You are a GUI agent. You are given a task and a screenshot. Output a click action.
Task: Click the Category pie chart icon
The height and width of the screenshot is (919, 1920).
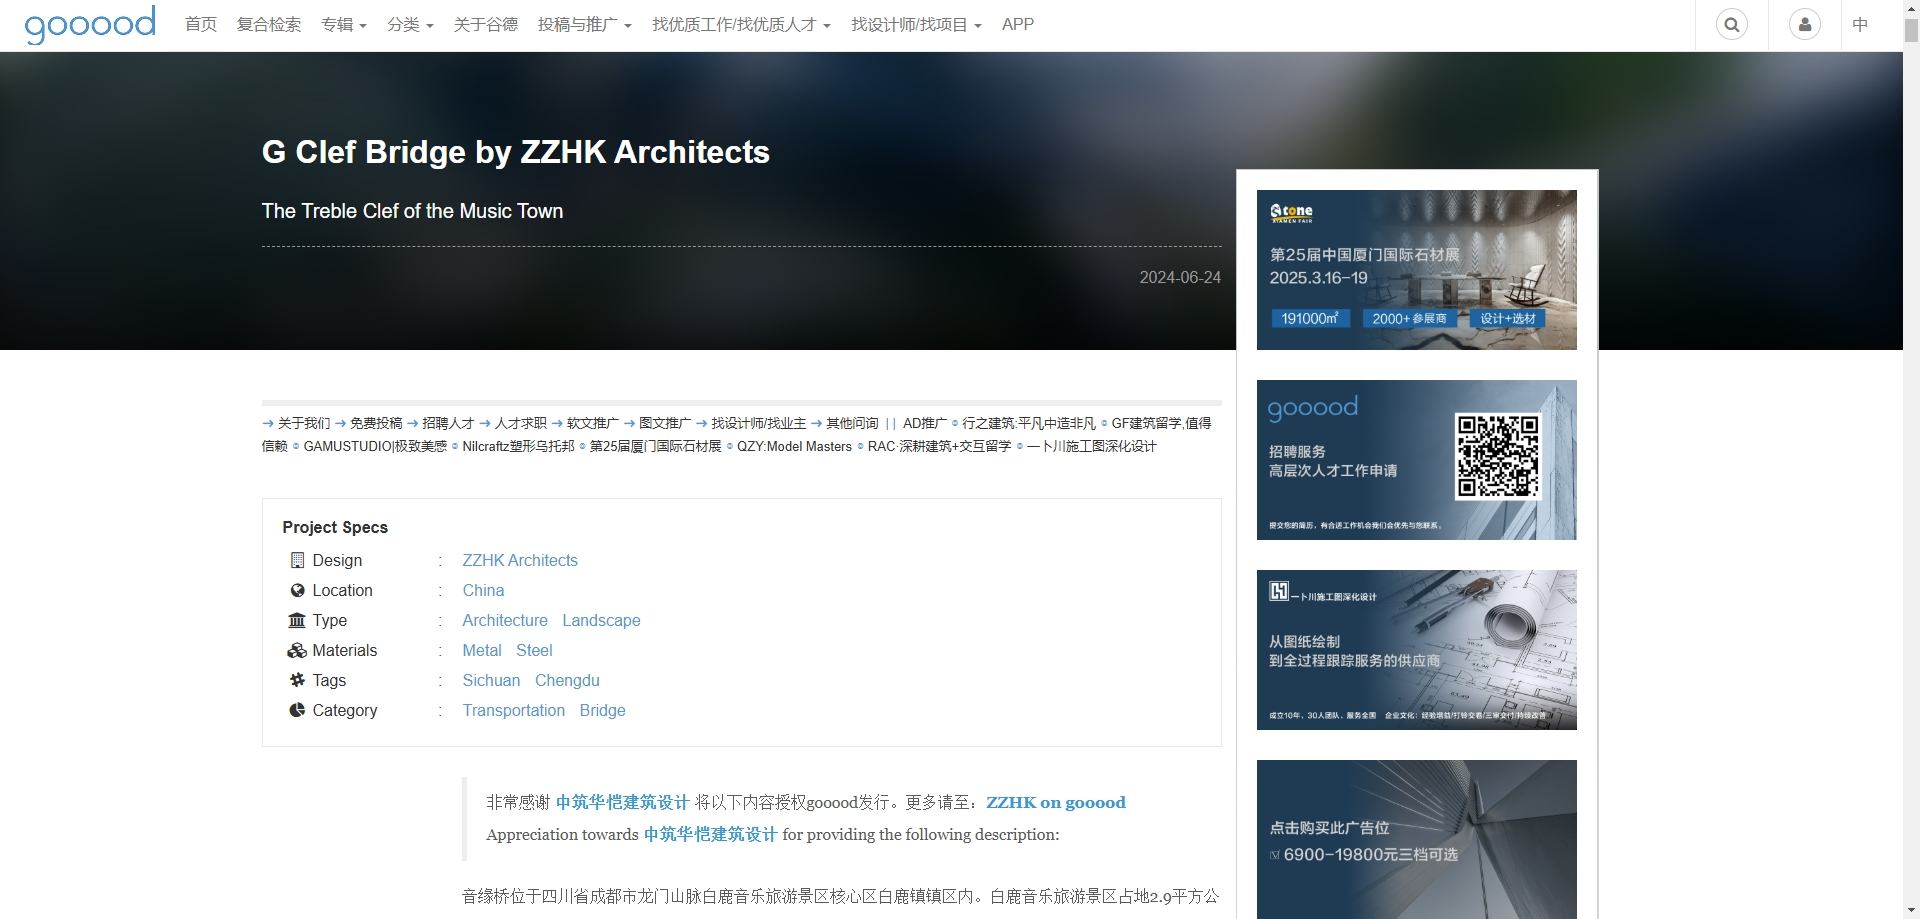click(297, 710)
